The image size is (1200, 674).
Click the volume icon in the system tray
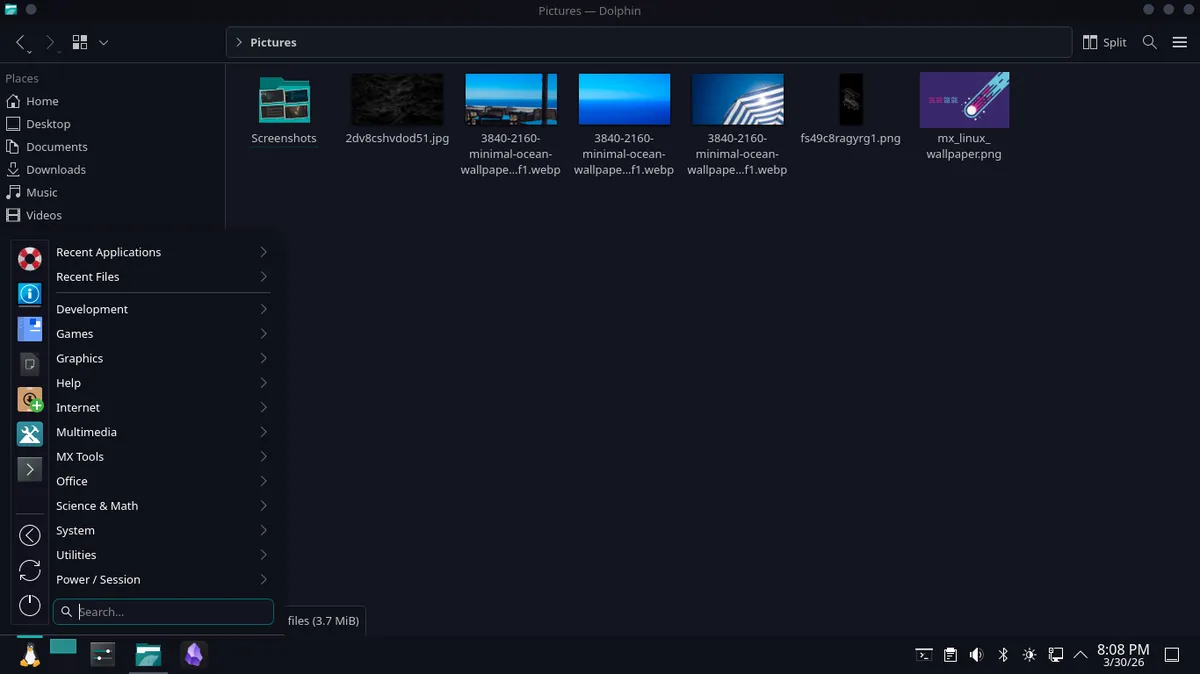point(976,654)
